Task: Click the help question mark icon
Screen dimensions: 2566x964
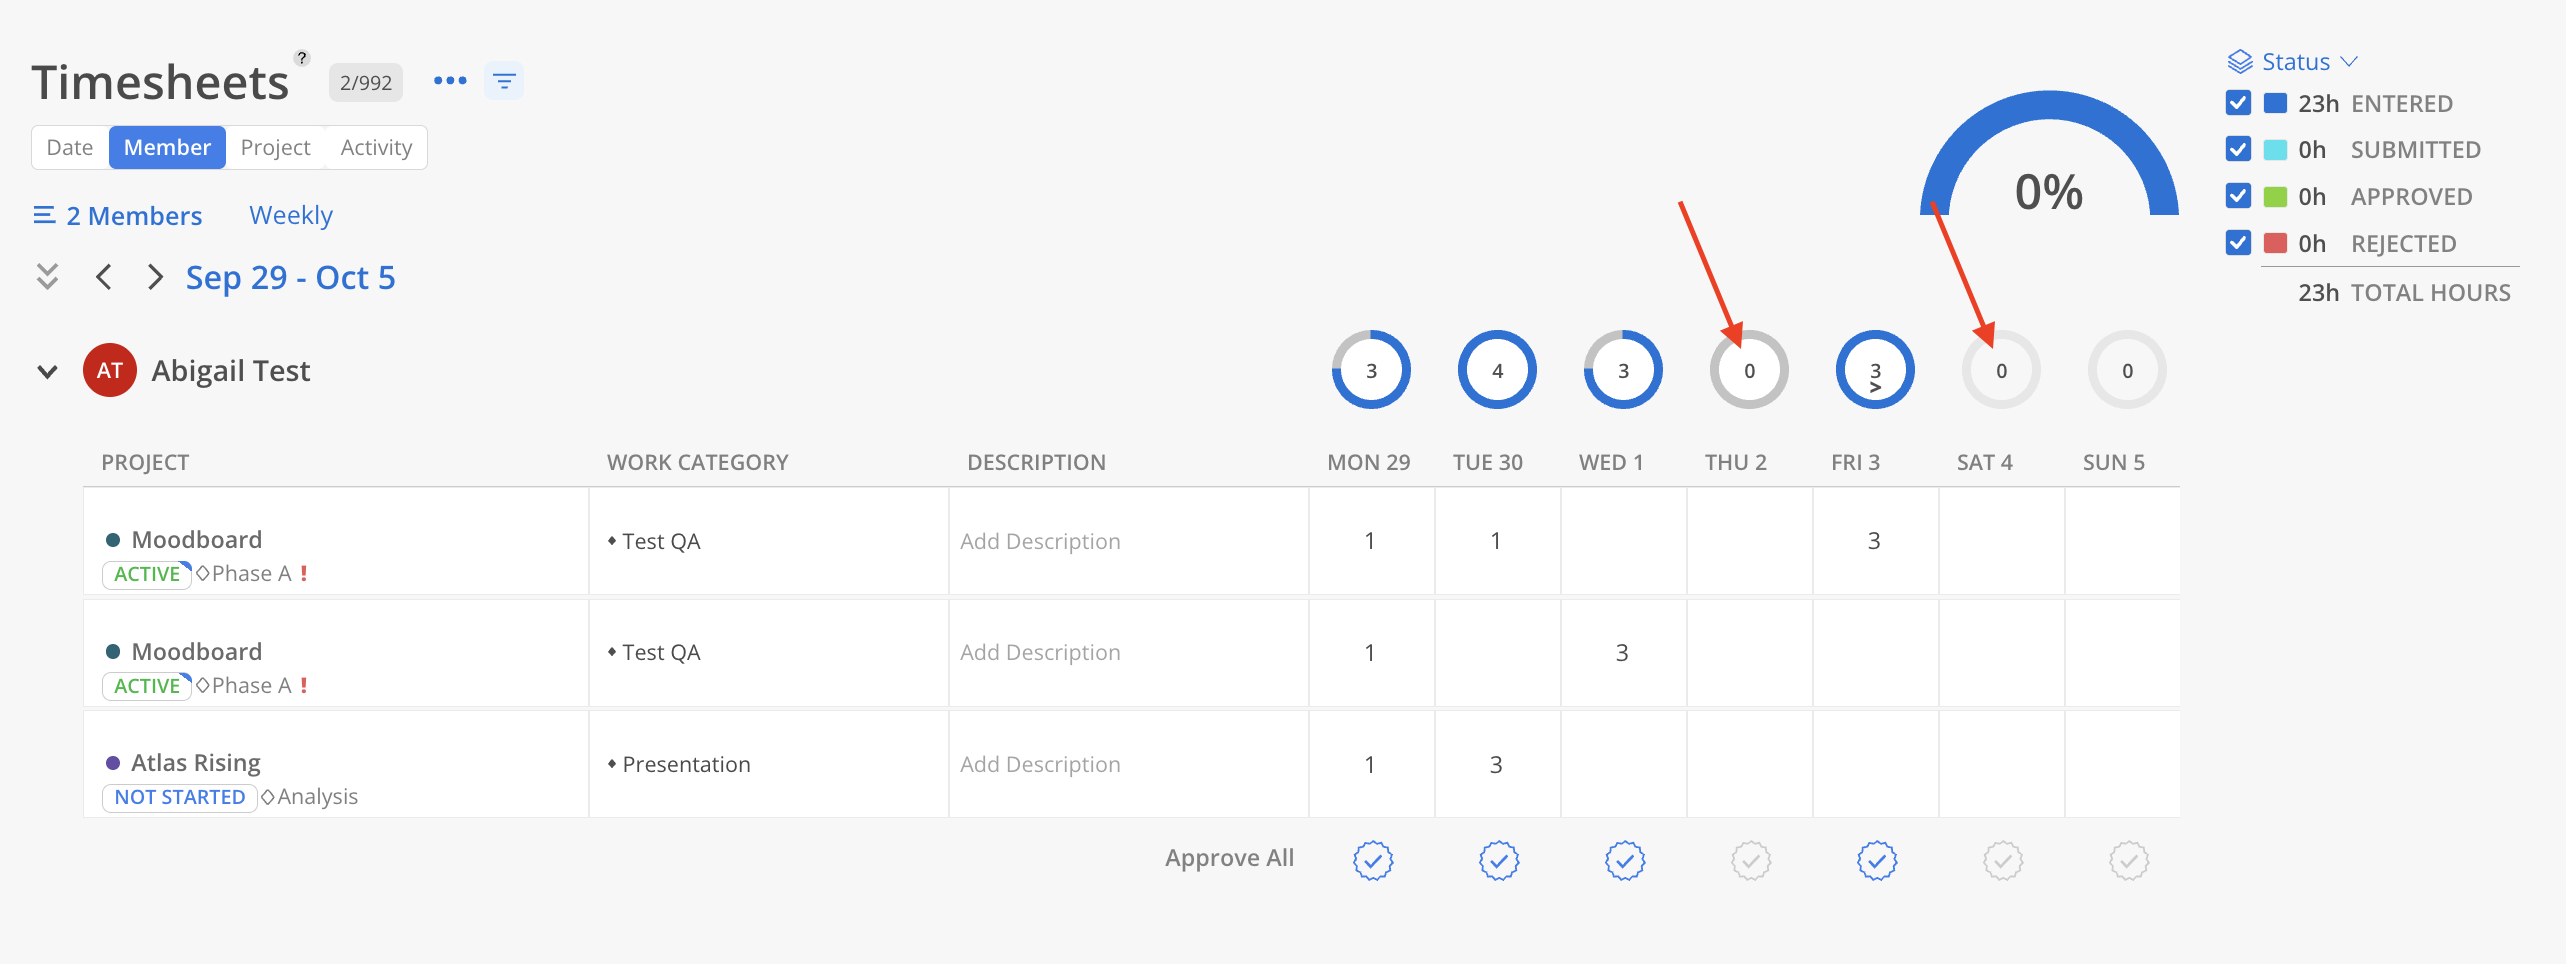Action: (302, 58)
